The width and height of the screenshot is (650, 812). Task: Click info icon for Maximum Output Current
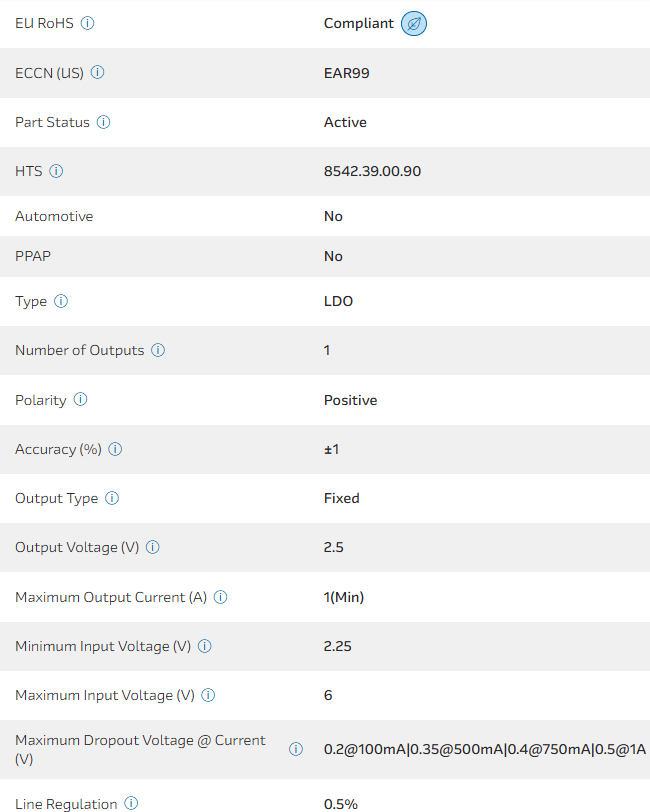point(221,597)
